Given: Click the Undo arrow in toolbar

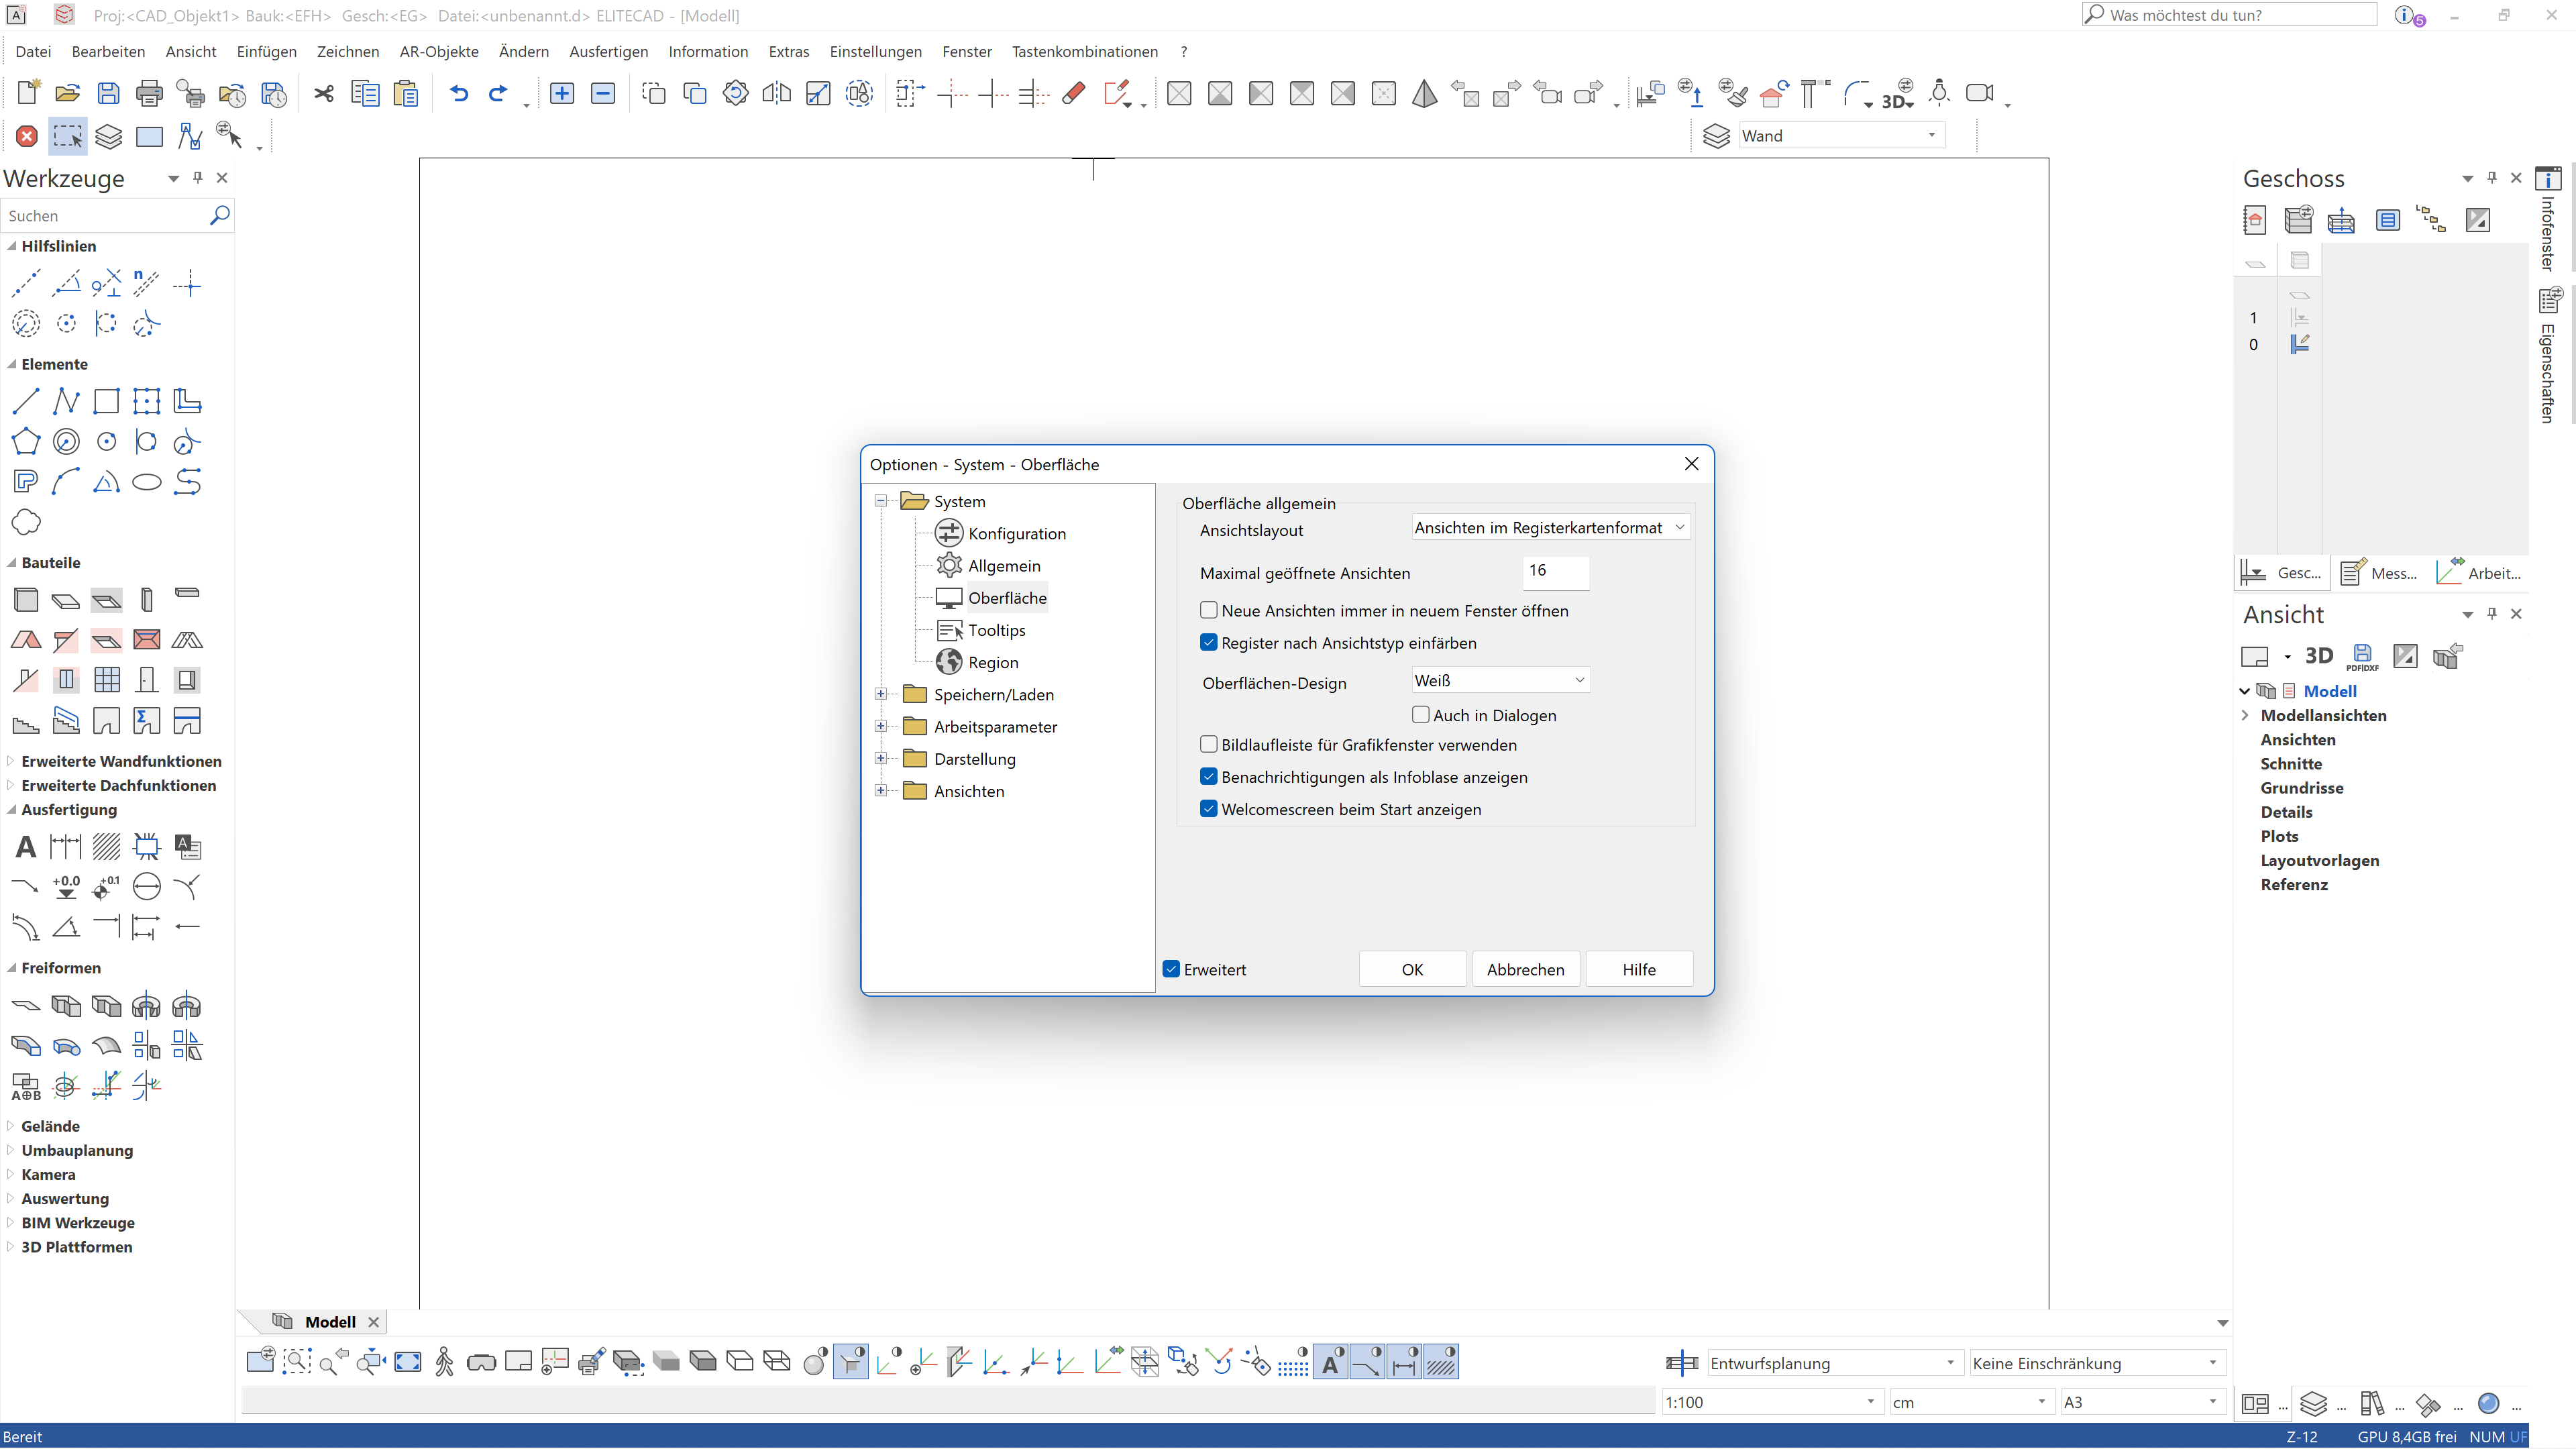Looking at the screenshot, I should pos(458,93).
